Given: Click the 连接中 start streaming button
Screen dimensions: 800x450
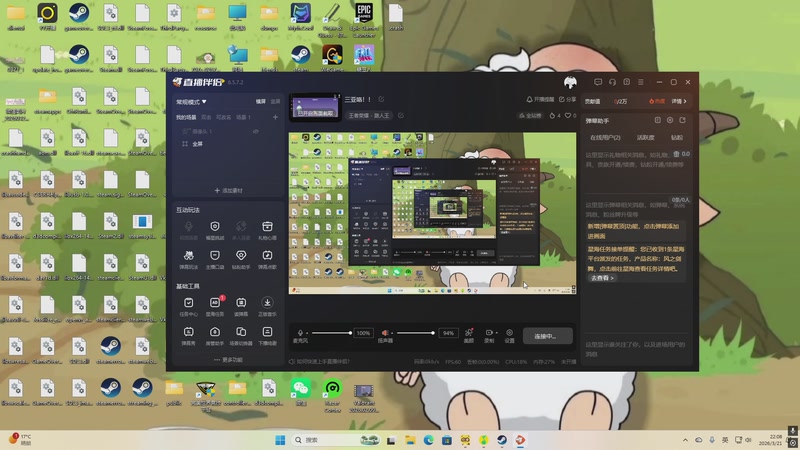Looking at the screenshot, I should tap(547, 336).
